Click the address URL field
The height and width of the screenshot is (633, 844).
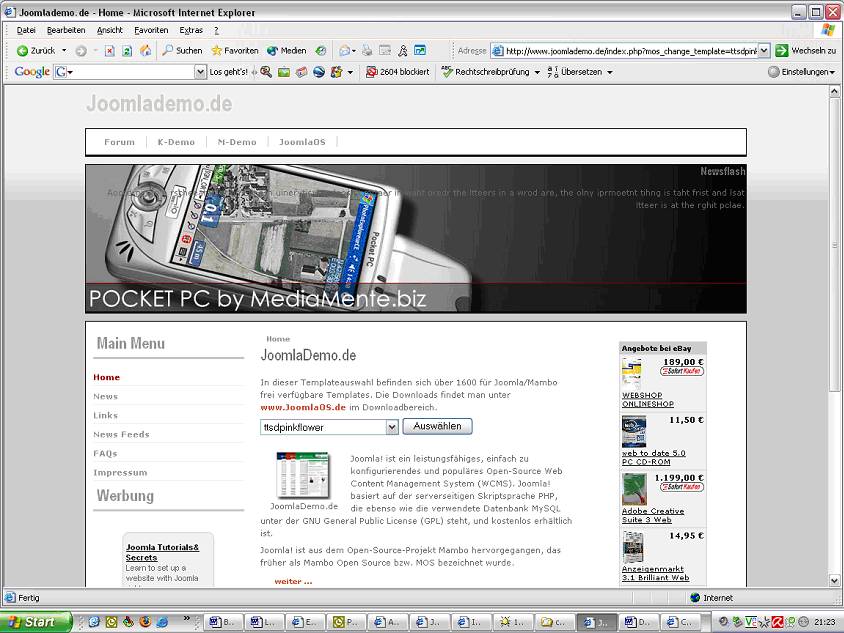point(631,51)
